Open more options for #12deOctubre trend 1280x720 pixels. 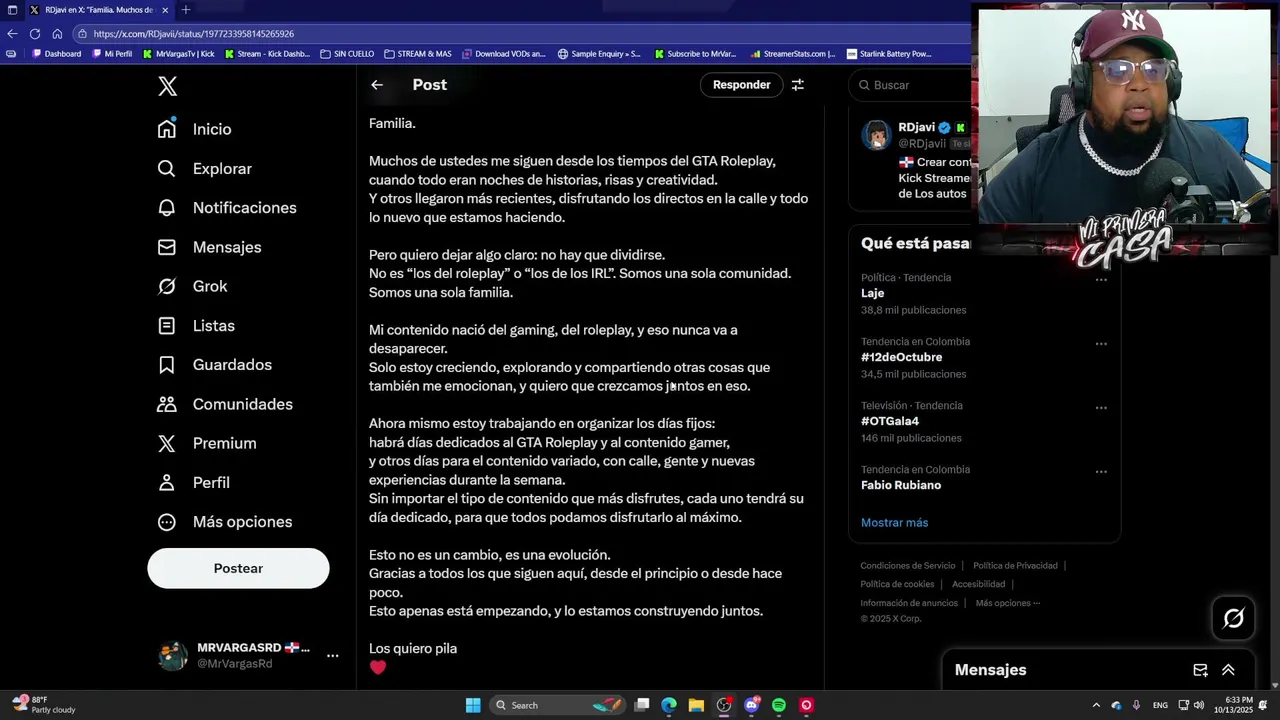[1101, 344]
